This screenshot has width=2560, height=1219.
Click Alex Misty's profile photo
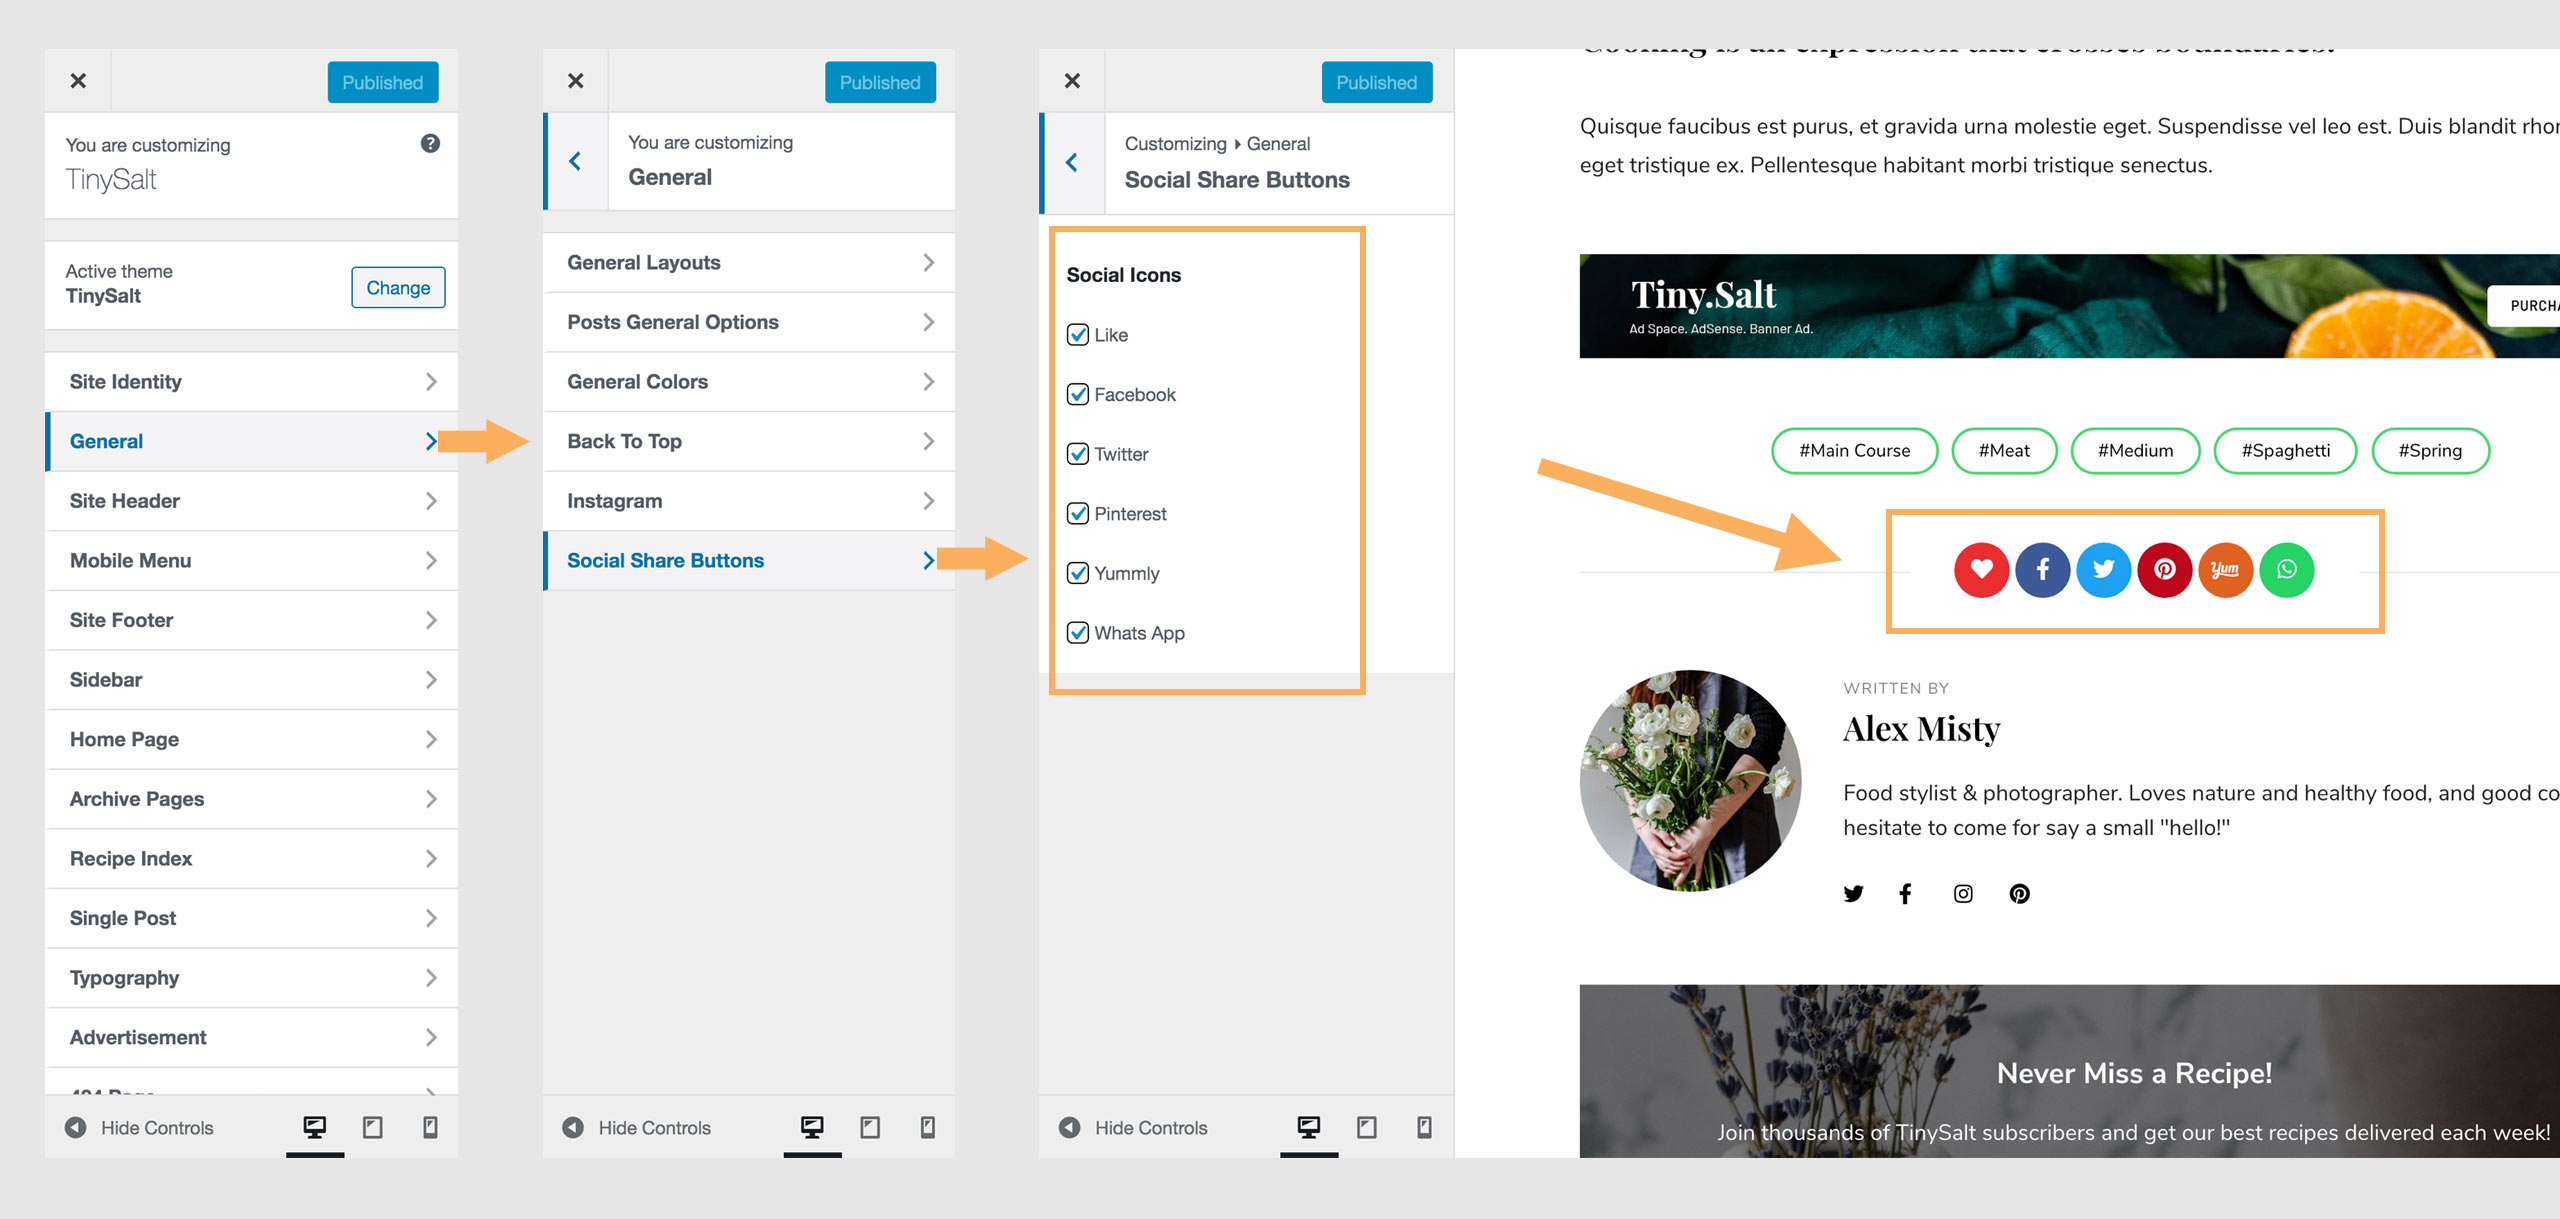point(1690,781)
